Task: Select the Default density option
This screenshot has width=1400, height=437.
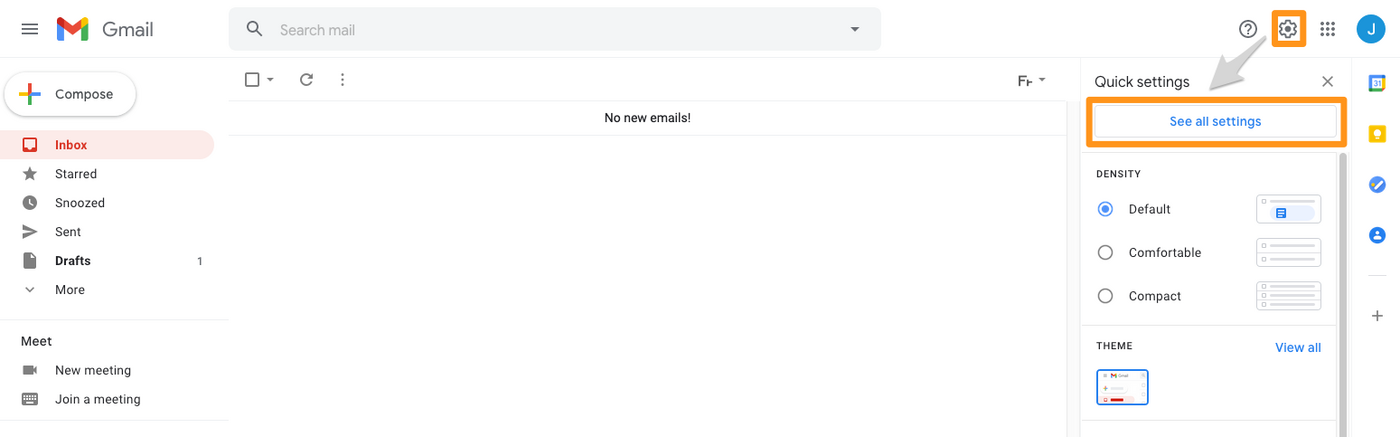Action: (x=1105, y=209)
